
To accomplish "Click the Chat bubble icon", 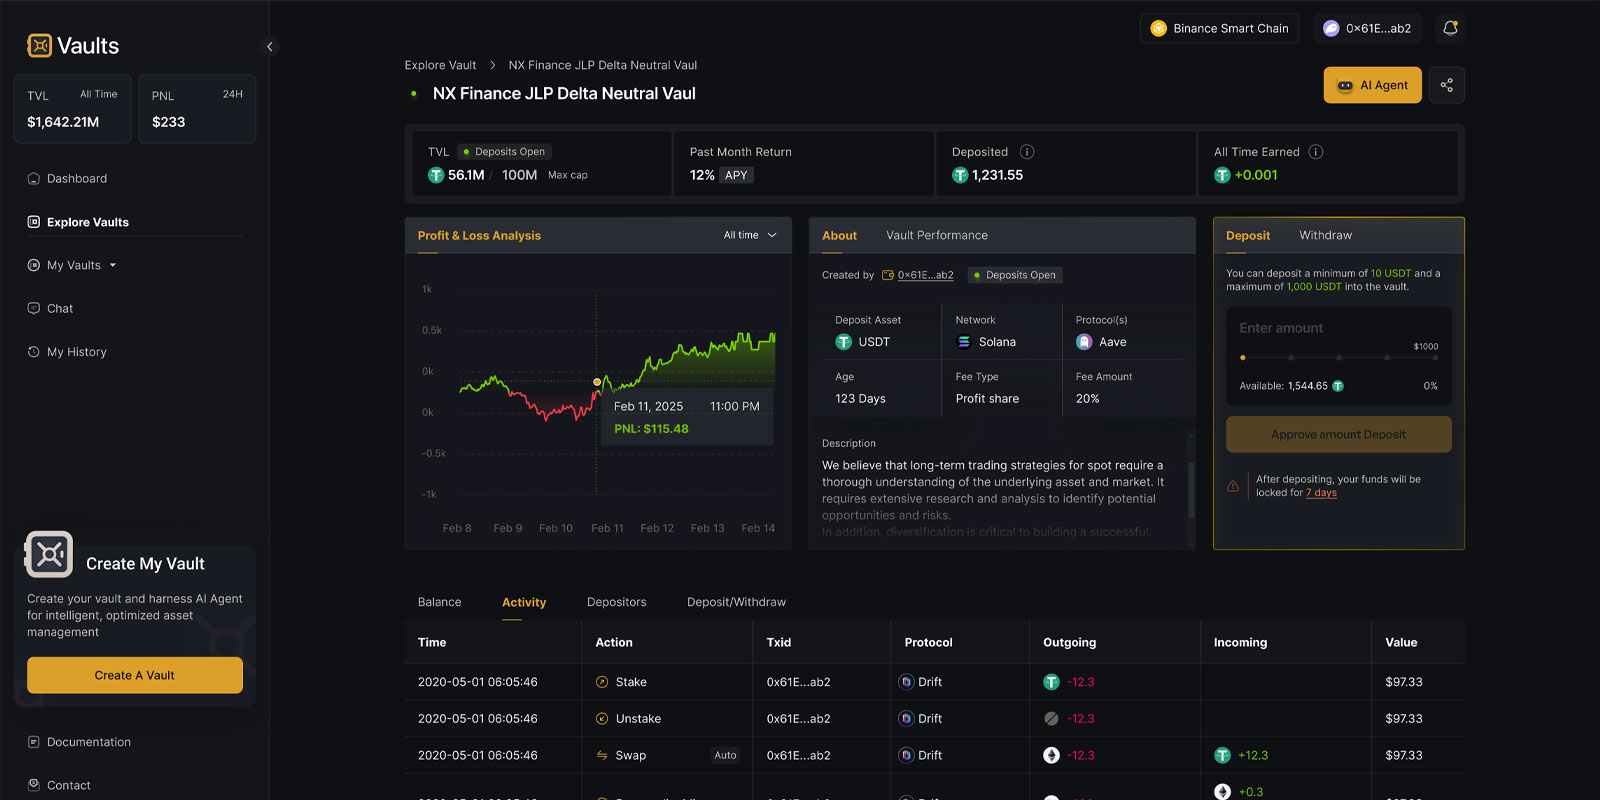I will (34, 309).
